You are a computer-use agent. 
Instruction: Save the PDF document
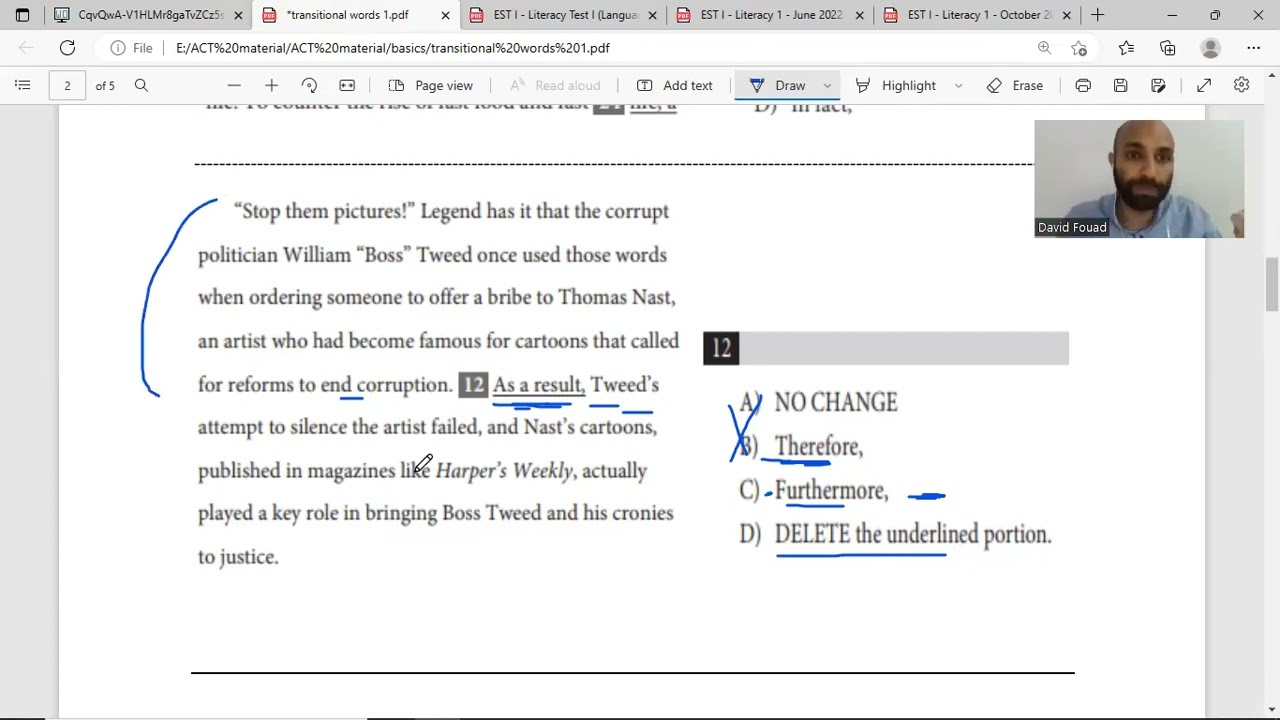[1120, 86]
